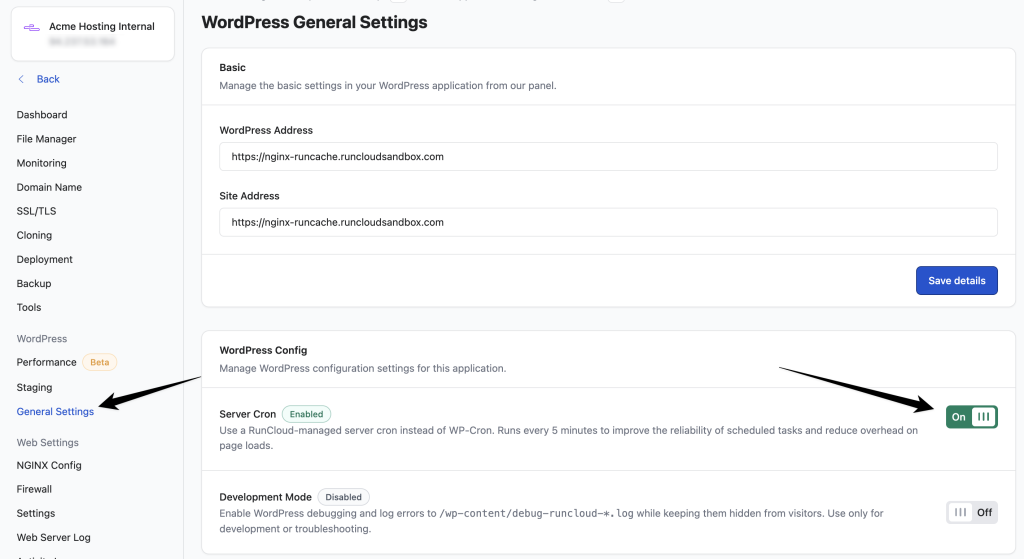The width and height of the screenshot is (1024, 559).
Task: Open Tools in the sidebar
Action: click(29, 308)
